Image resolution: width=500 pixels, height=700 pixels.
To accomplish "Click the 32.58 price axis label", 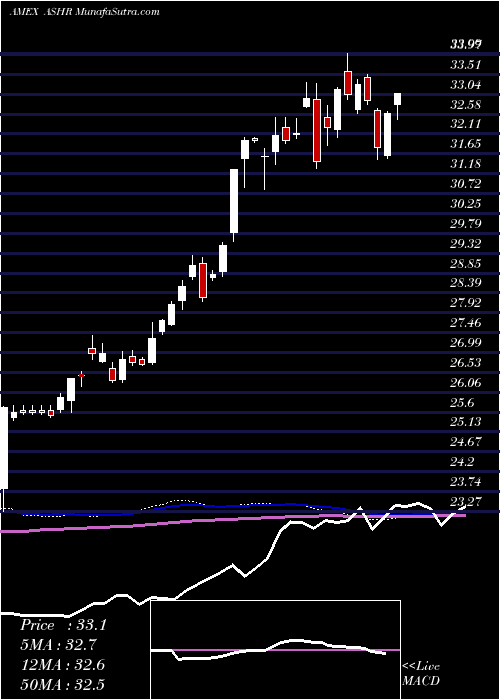I will [466, 104].
